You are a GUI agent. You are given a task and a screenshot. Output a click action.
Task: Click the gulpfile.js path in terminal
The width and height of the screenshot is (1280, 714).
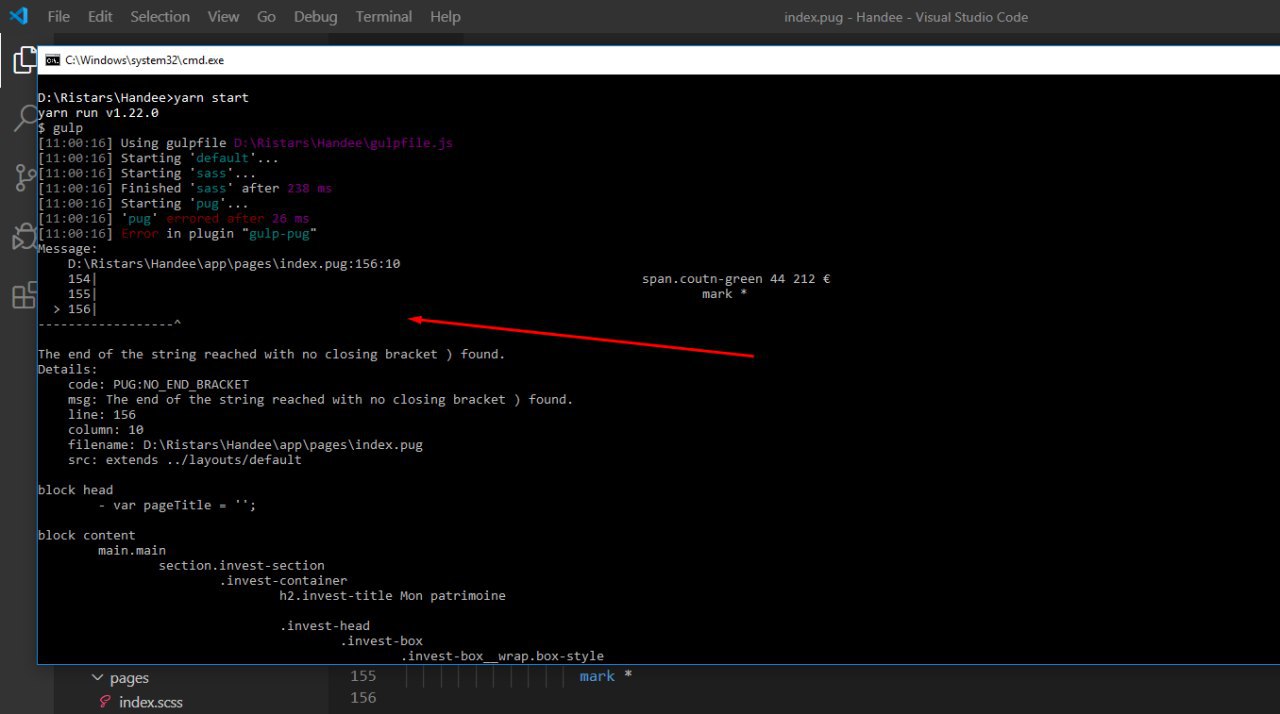(343, 143)
